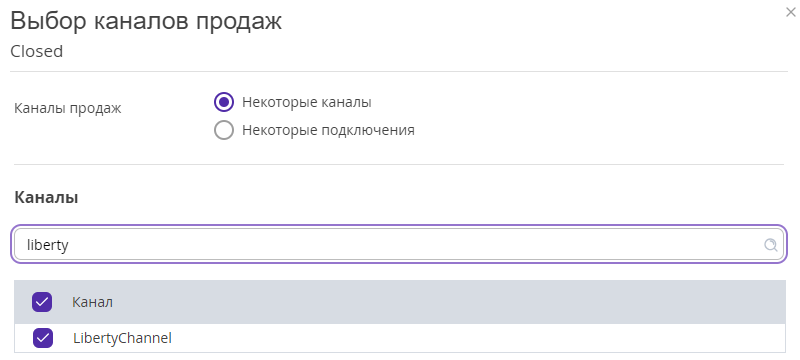
Task: Select the Некоторые каналы radio button
Action: coord(224,102)
